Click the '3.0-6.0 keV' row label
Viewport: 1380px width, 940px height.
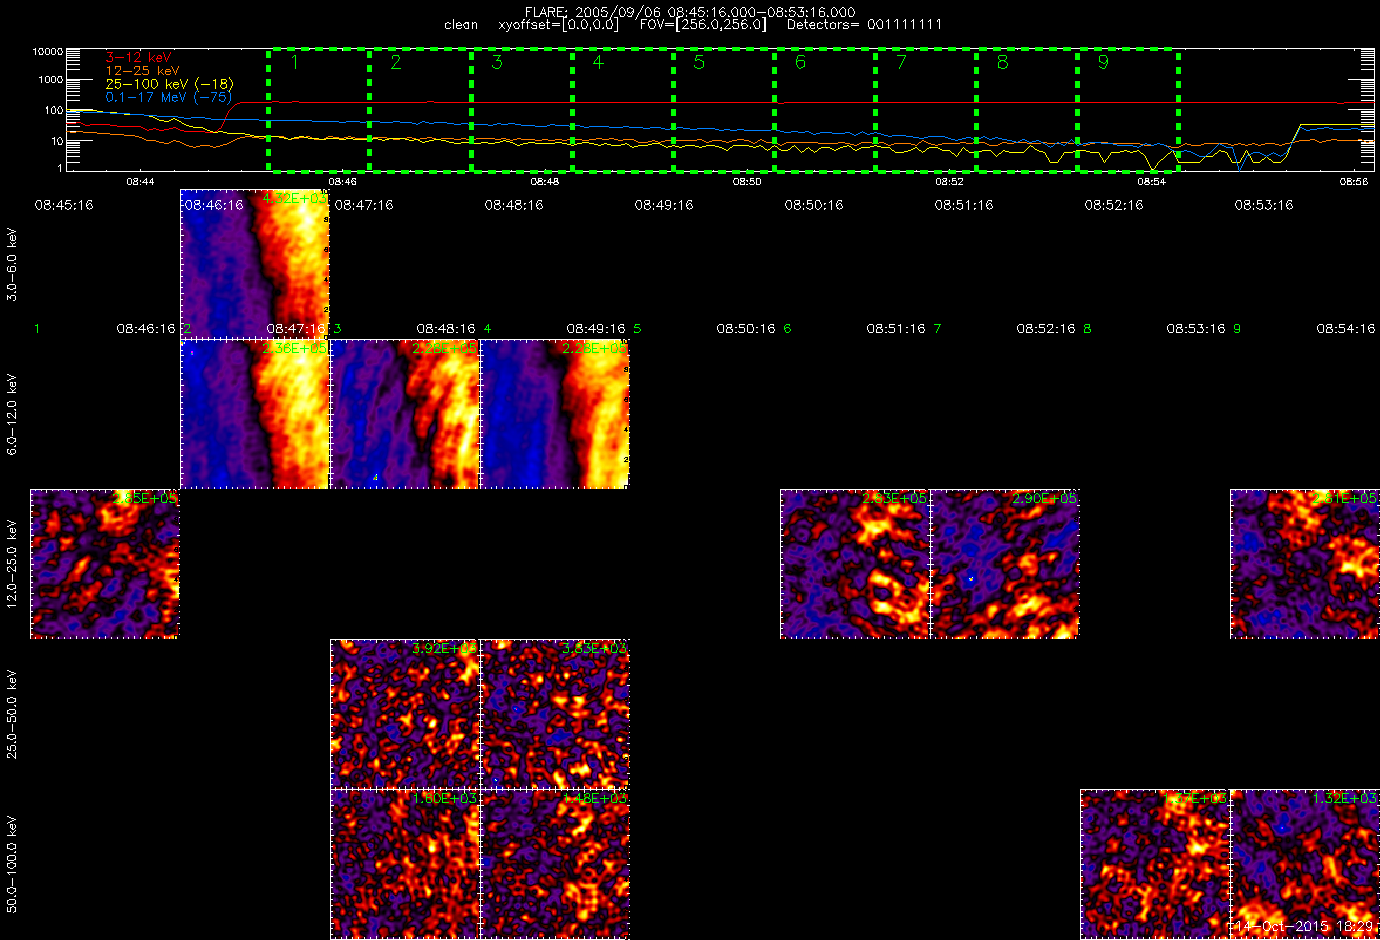pyautogui.click(x=12, y=264)
